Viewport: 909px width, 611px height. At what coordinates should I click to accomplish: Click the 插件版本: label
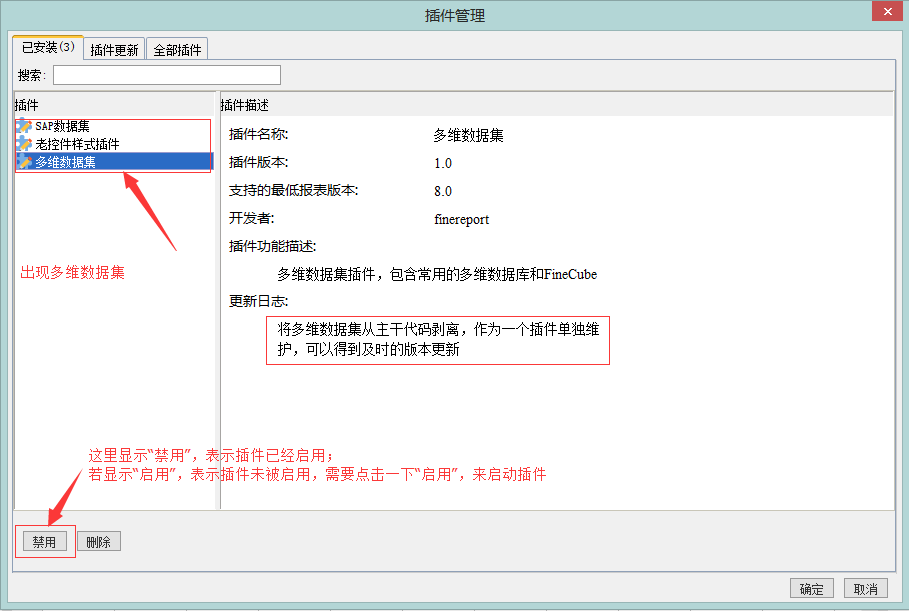[259, 162]
